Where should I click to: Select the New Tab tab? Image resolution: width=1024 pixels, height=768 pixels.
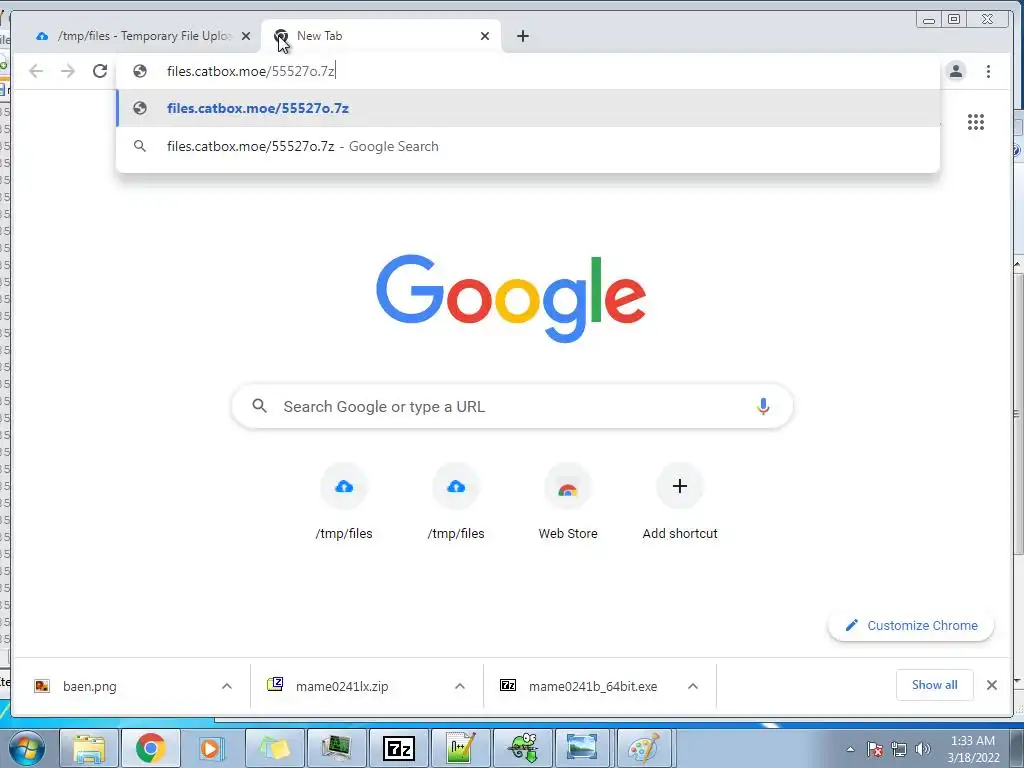381,36
